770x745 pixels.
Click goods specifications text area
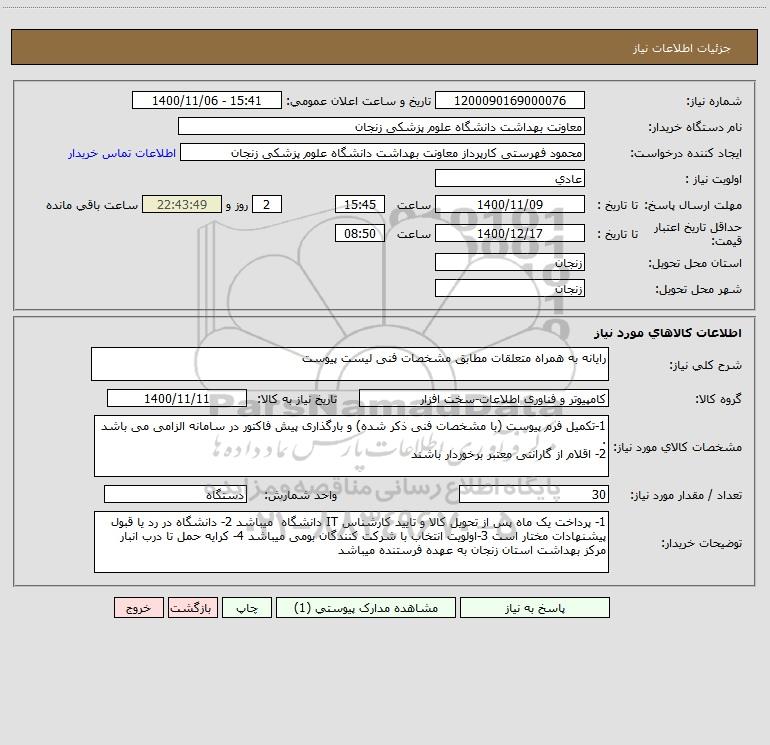point(351,446)
